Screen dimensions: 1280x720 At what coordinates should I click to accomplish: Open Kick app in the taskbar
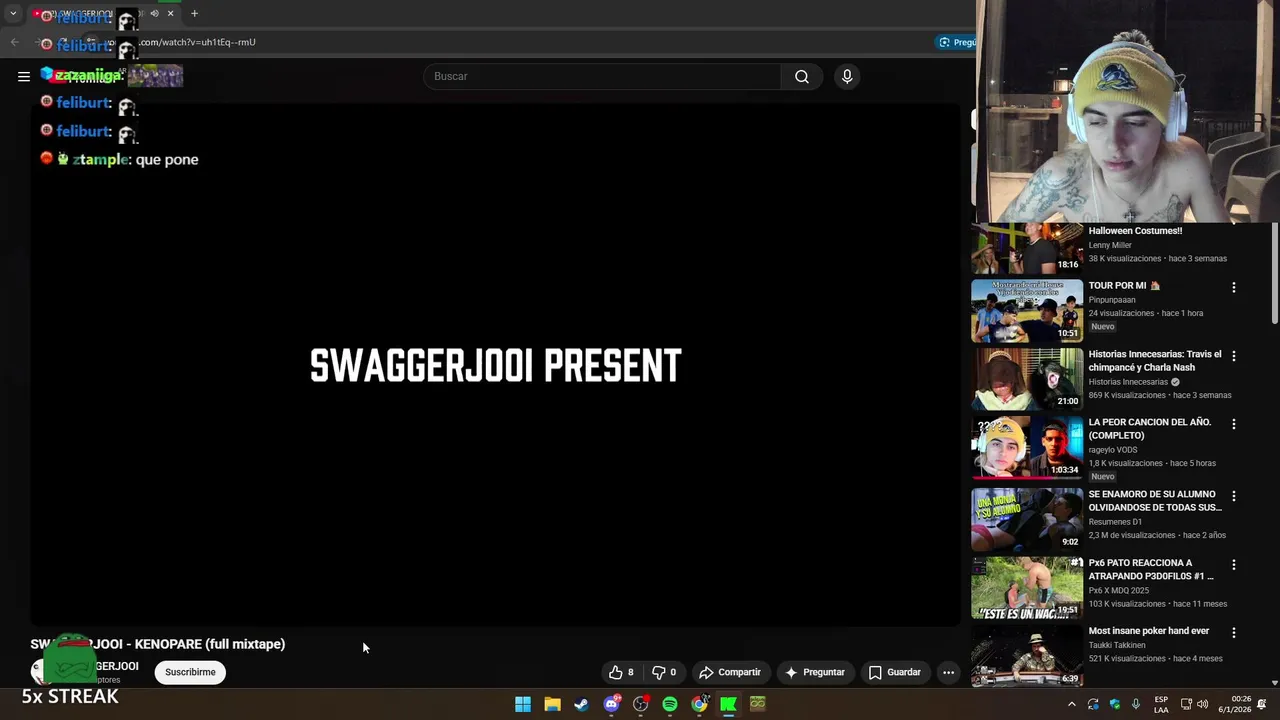coord(729,704)
